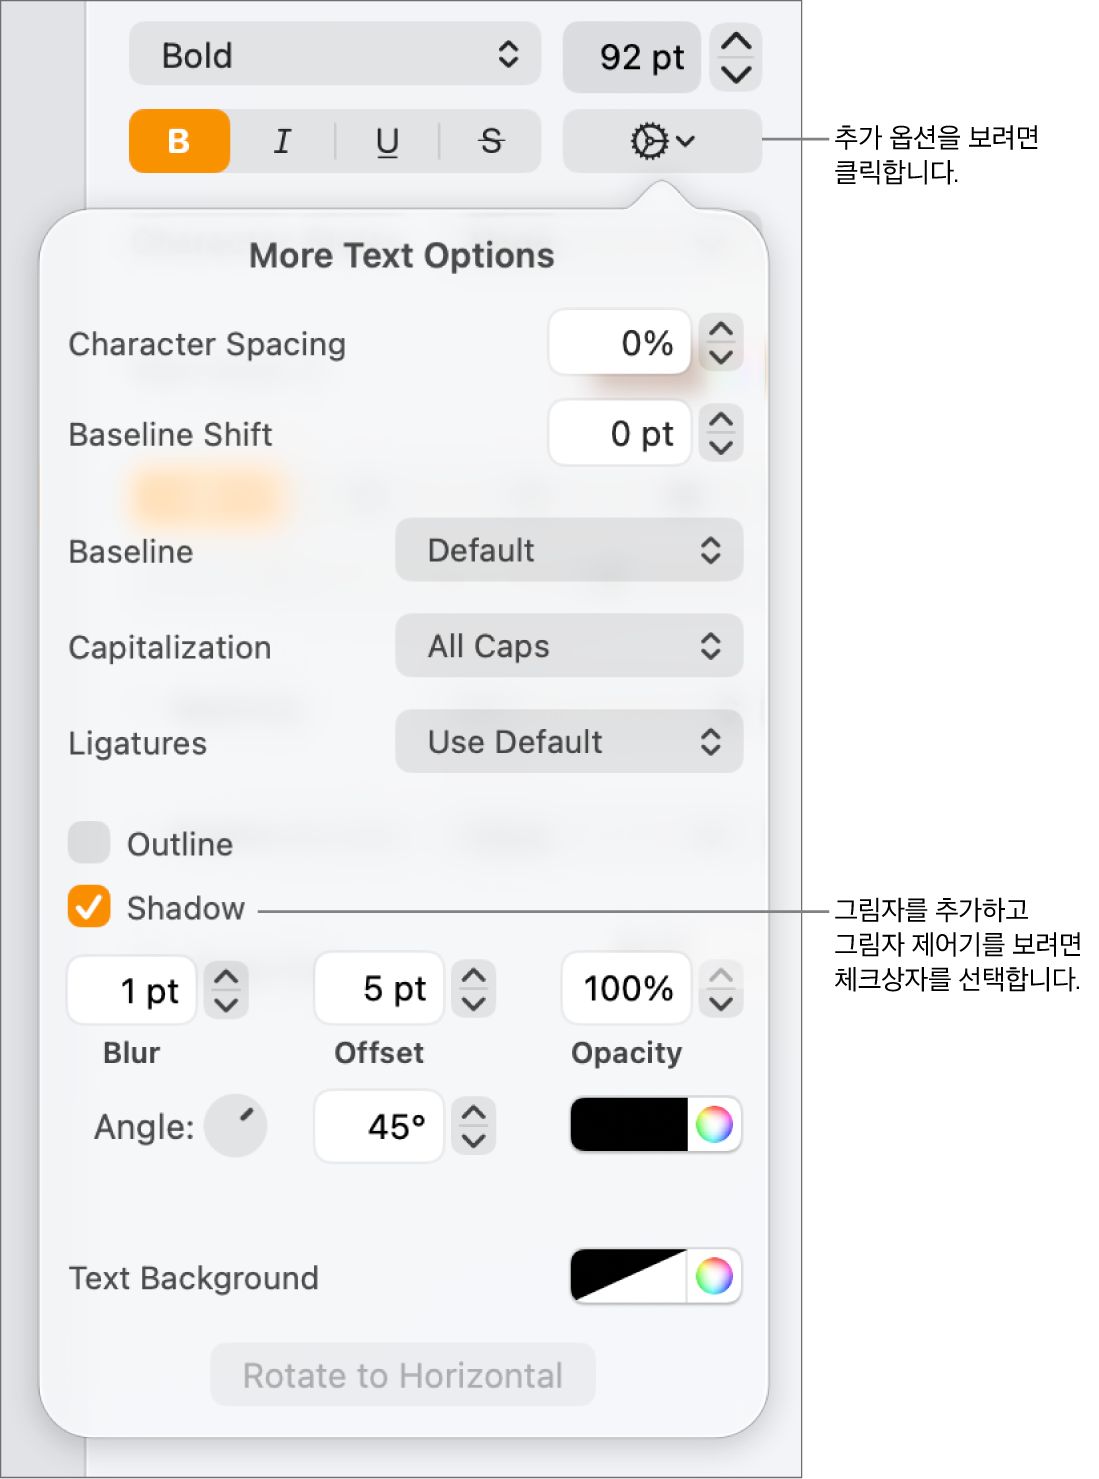Click the Rotate to Horizontal button

[403, 1375]
